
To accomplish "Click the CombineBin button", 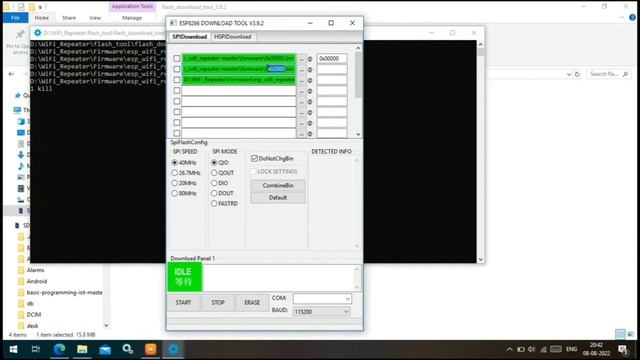I will [x=278, y=186].
